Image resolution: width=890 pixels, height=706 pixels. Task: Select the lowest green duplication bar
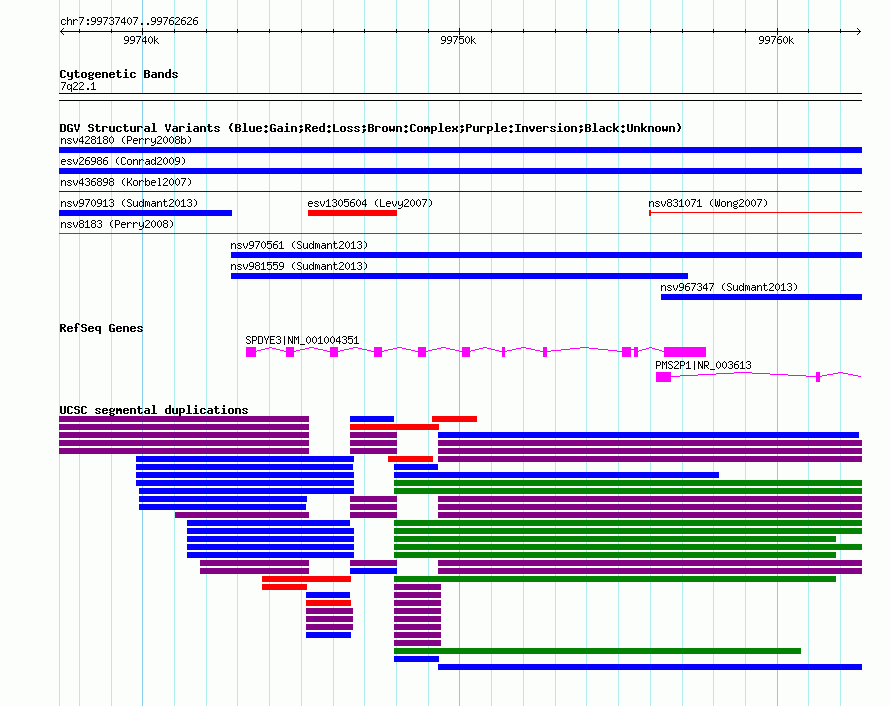[x=597, y=651]
